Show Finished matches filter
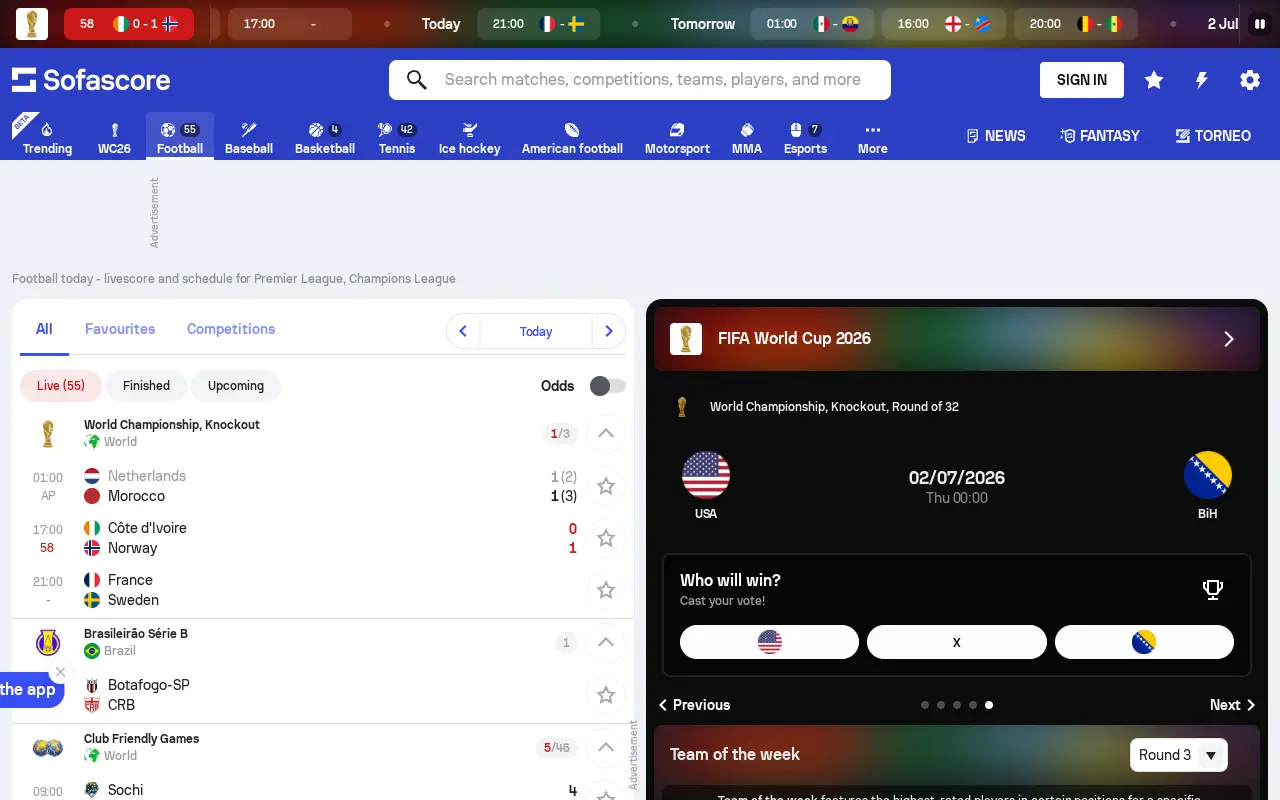 [146, 385]
